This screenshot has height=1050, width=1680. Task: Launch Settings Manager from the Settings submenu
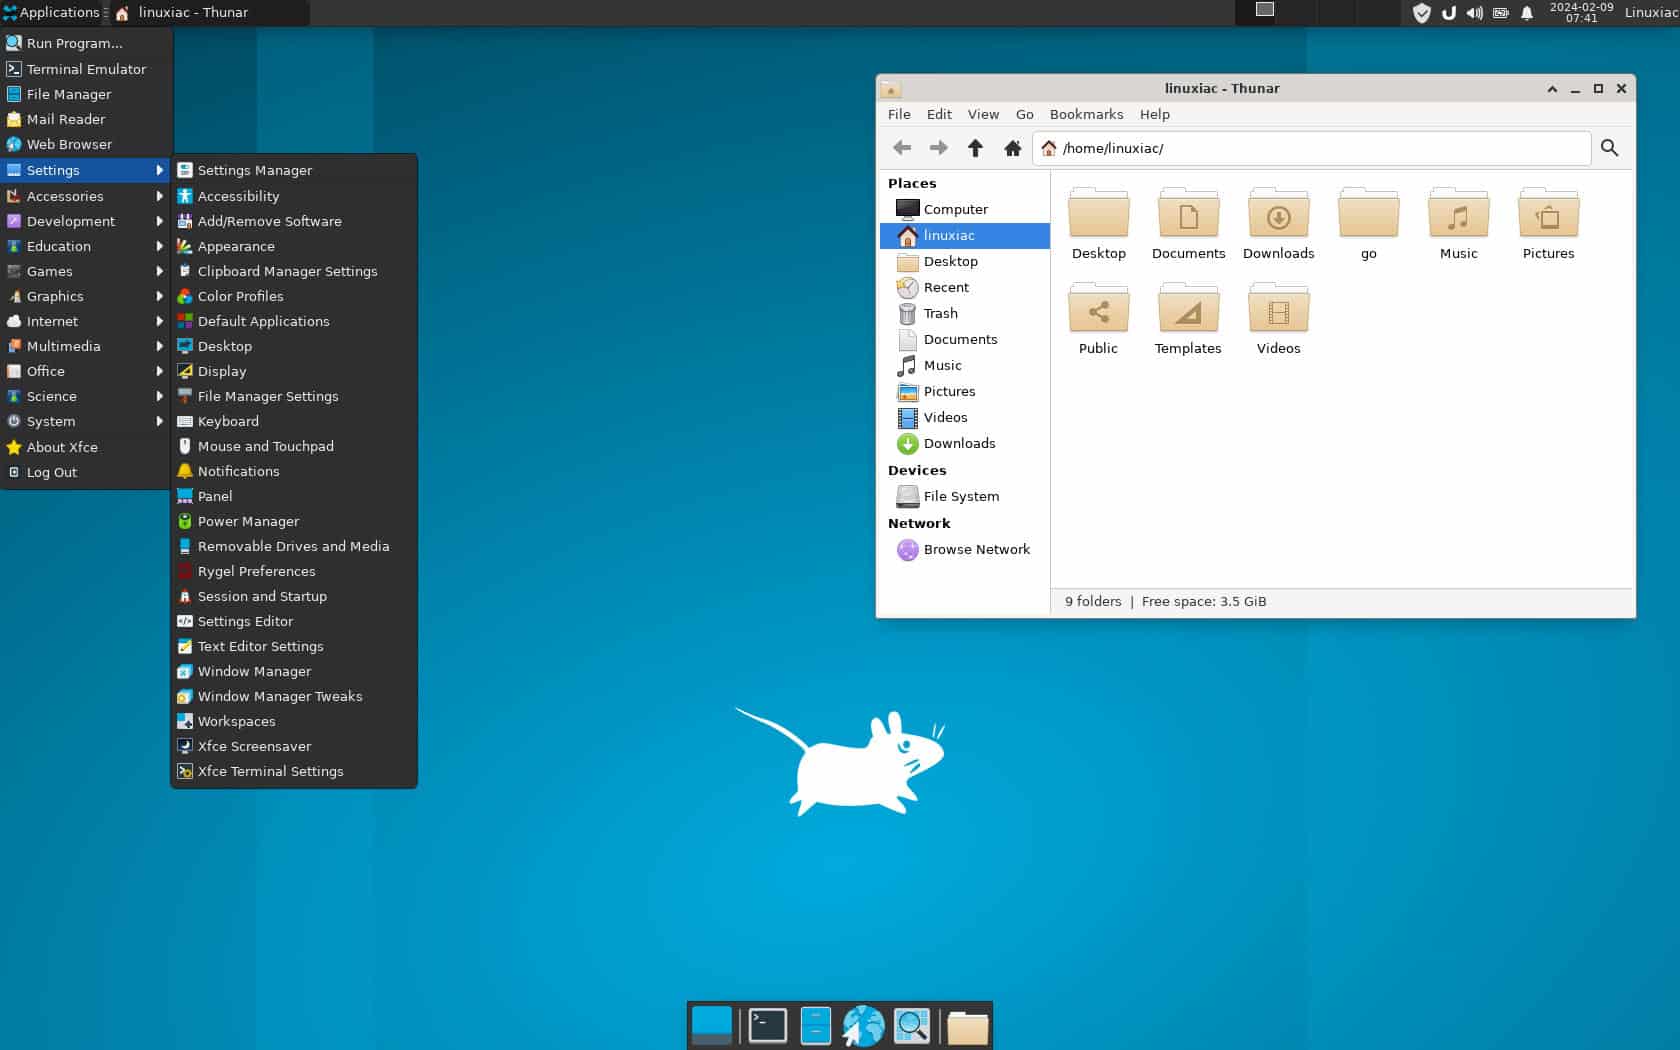(x=254, y=170)
